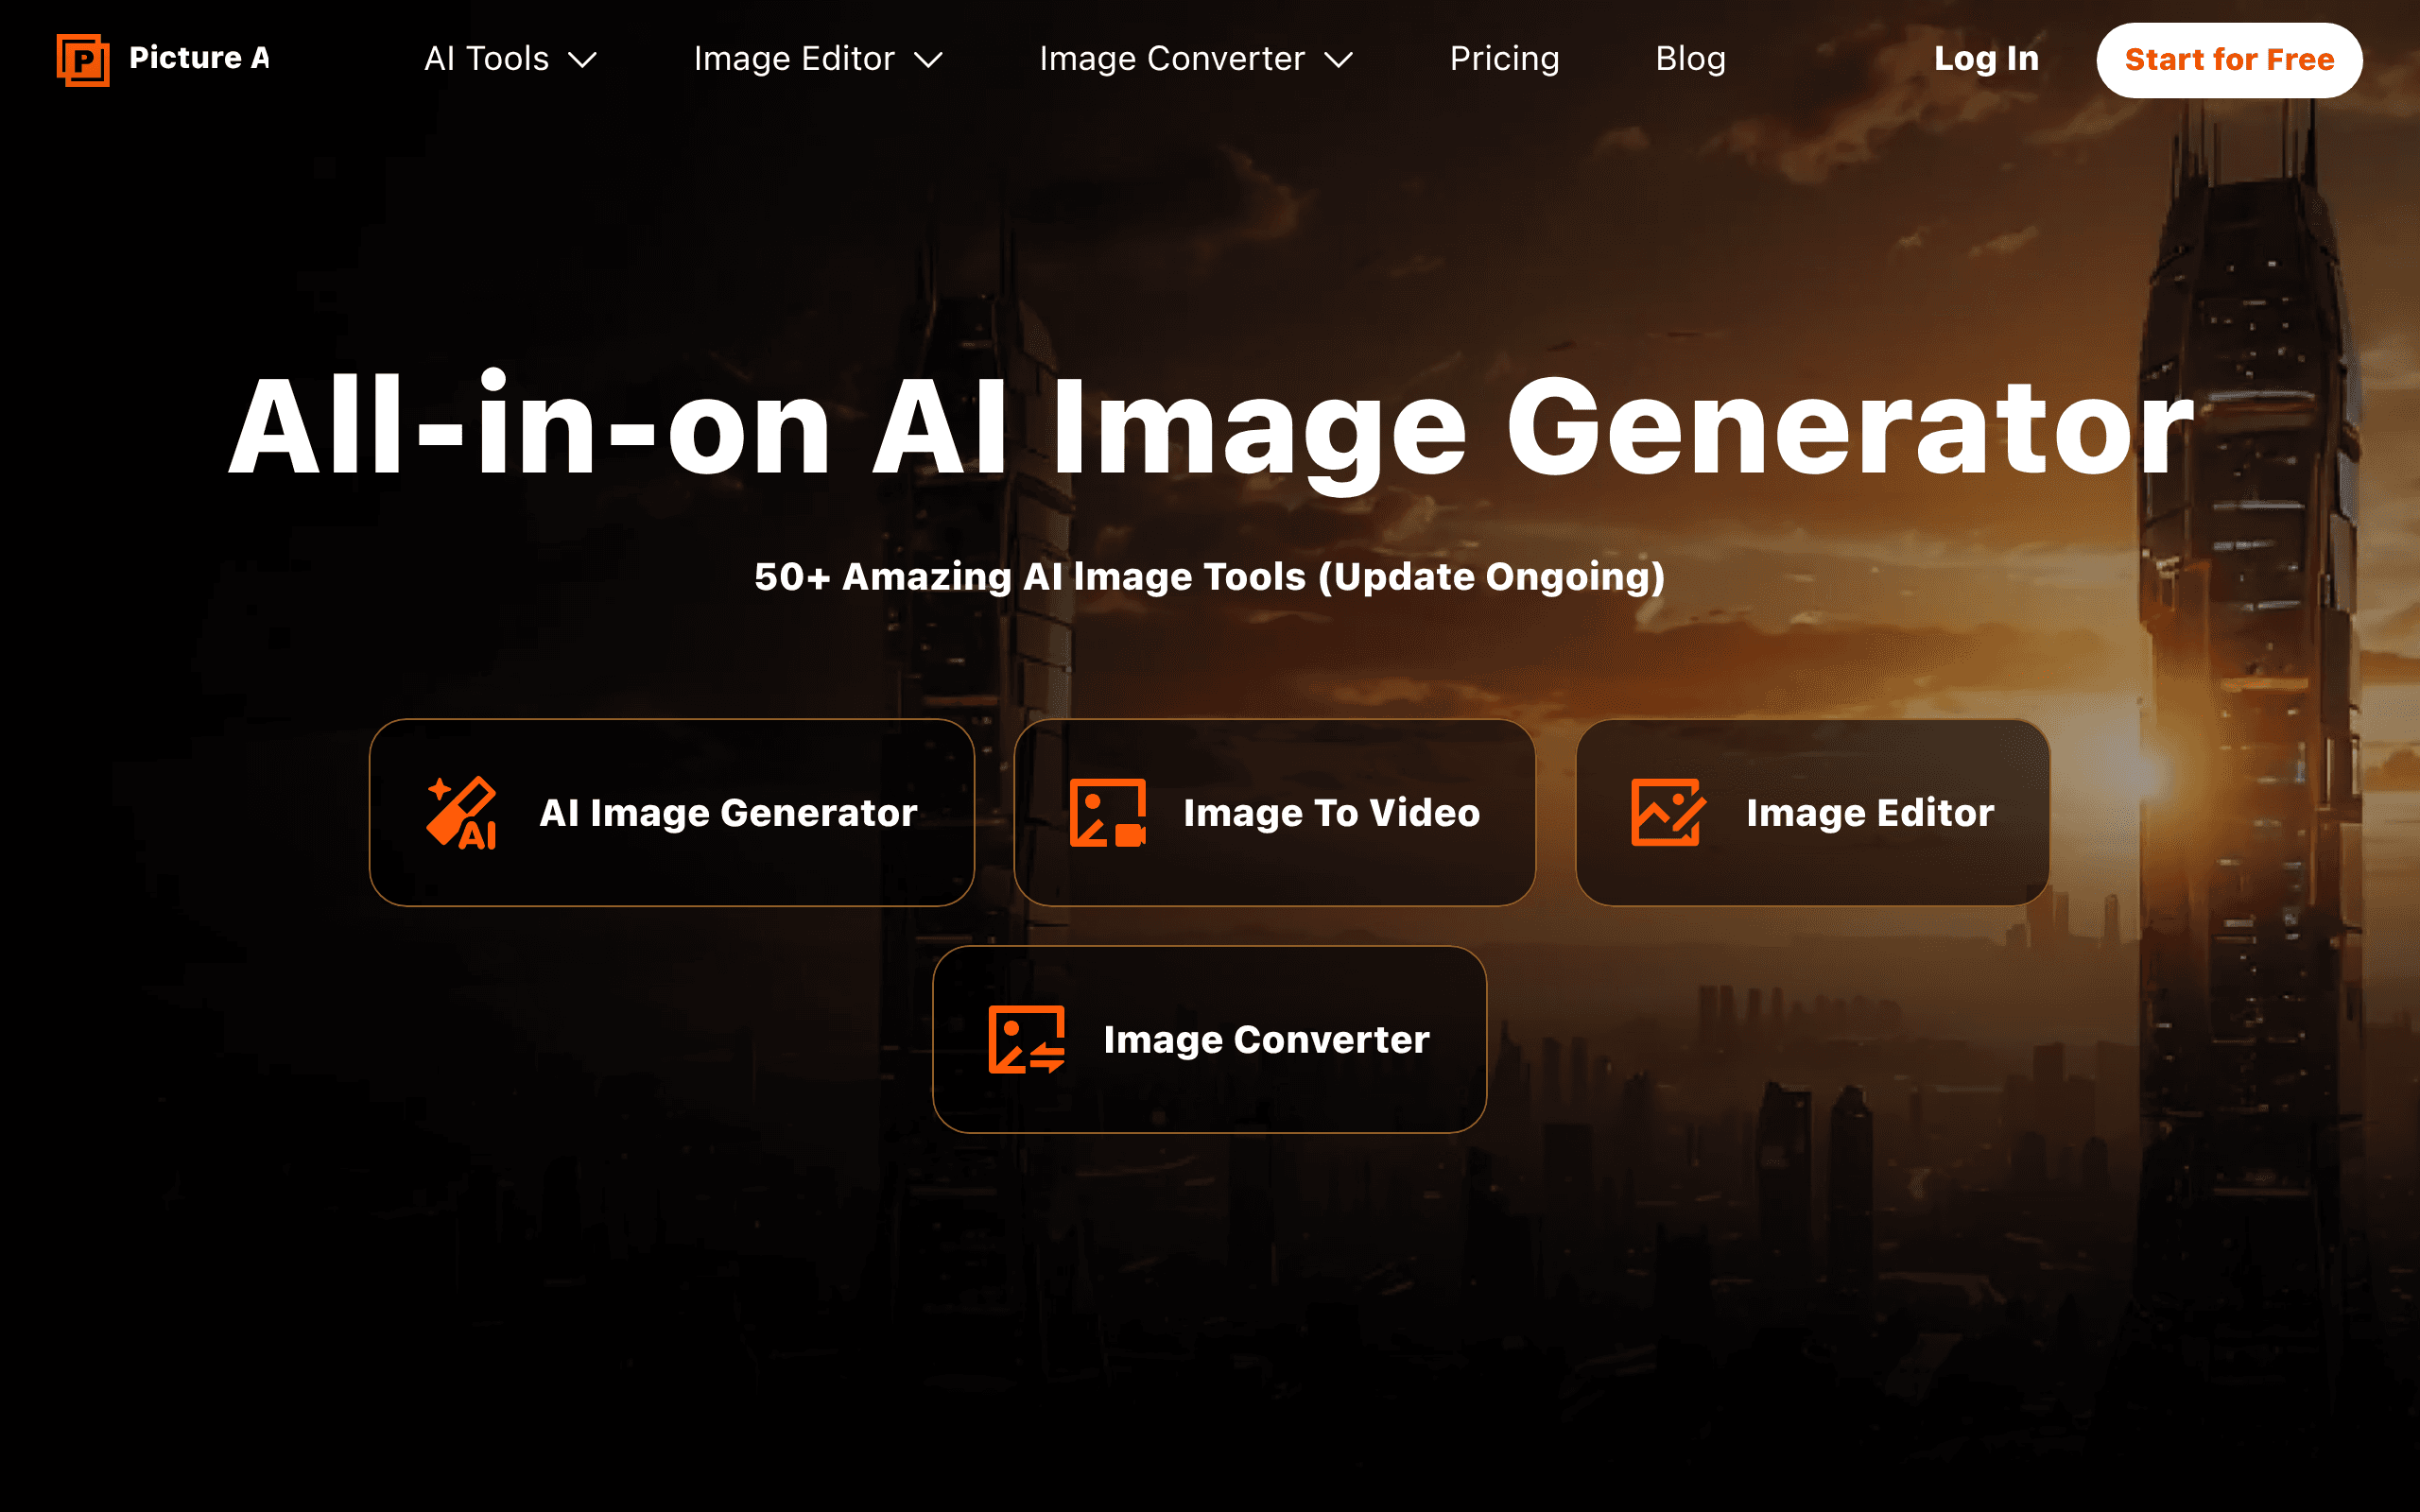Select the Image Converter card label
This screenshot has width=2420, height=1512.
click(x=1266, y=1040)
